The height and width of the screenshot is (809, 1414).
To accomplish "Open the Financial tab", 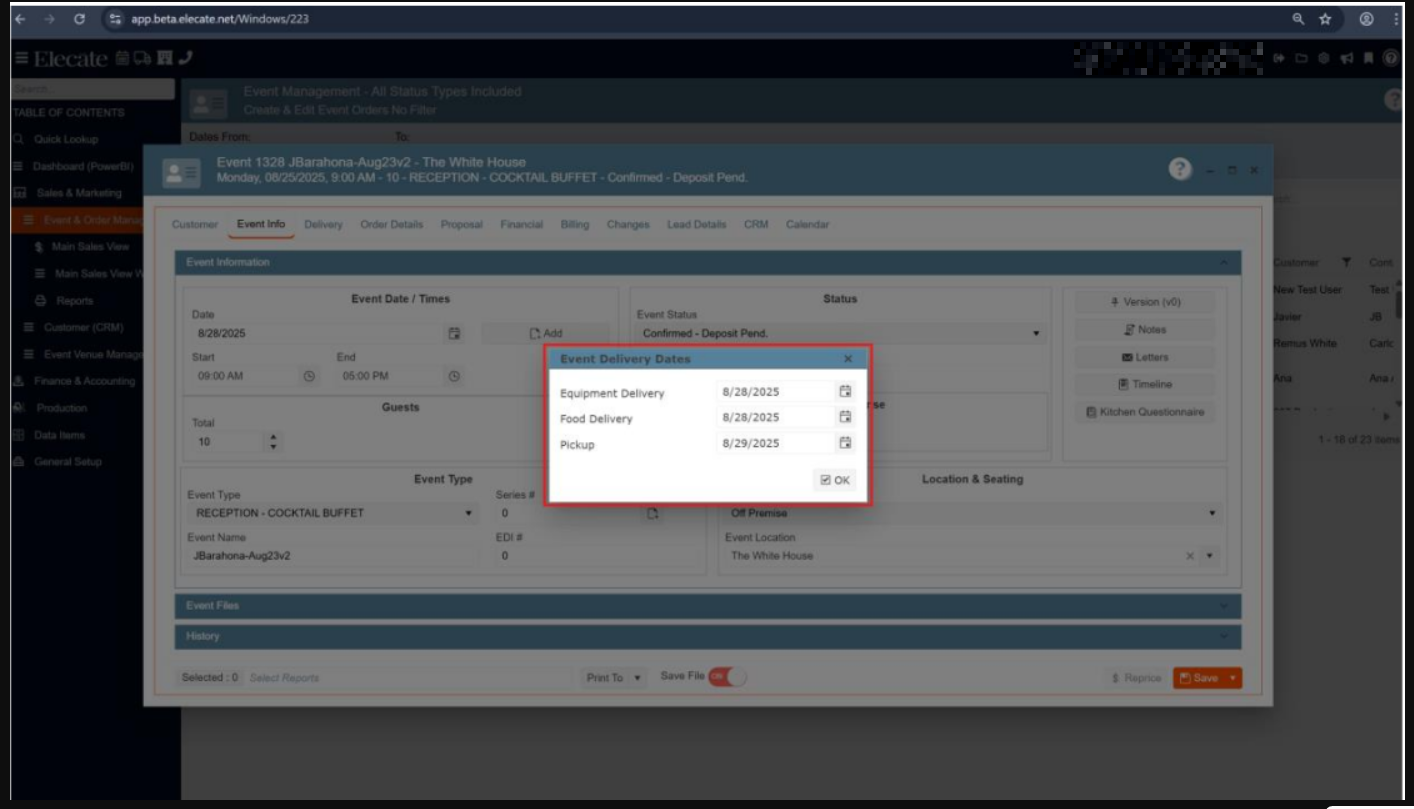I will pos(521,225).
